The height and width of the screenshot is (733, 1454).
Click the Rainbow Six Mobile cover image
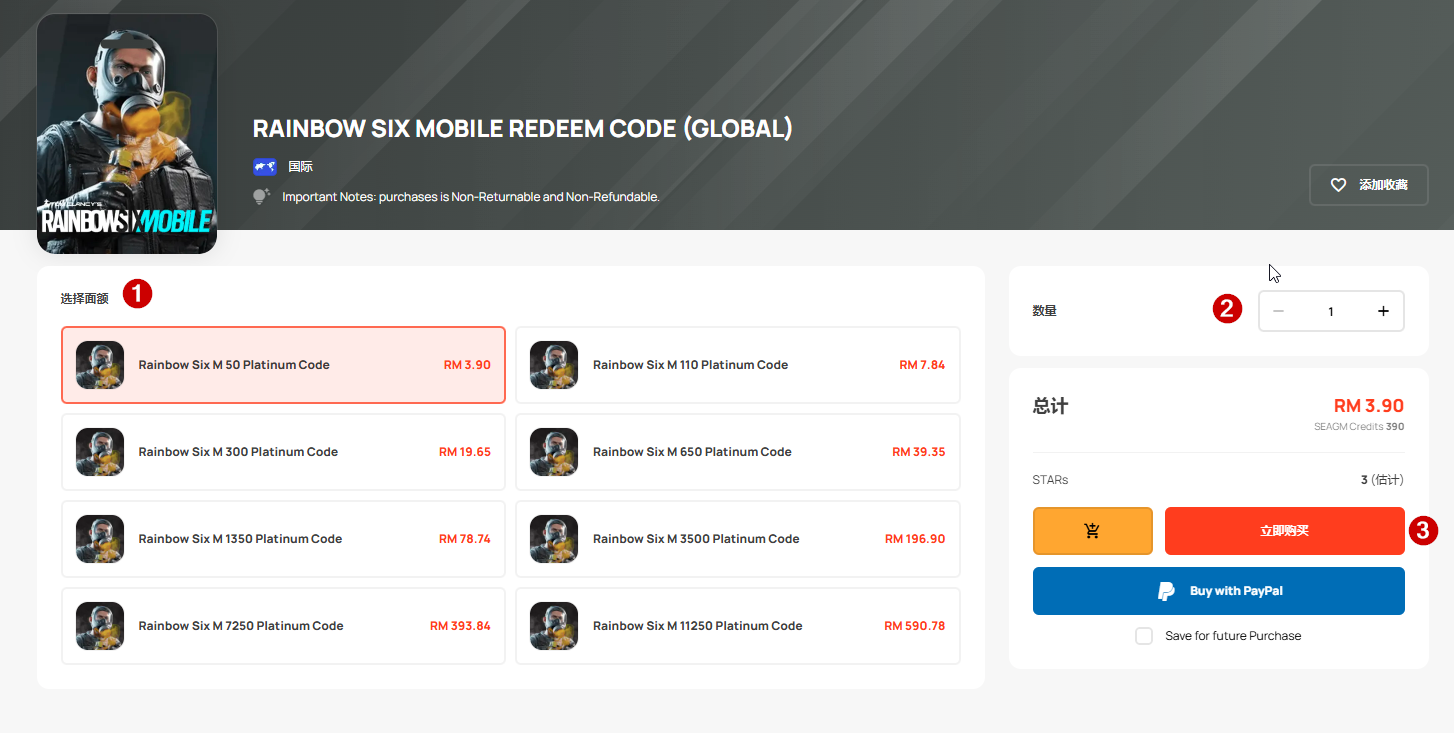[127, 134]
